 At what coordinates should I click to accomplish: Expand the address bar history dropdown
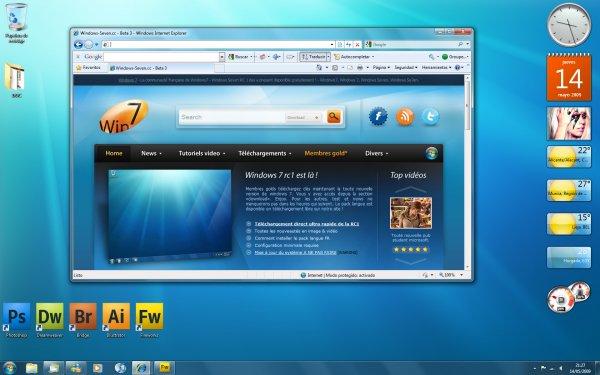(x=332, y=45)
